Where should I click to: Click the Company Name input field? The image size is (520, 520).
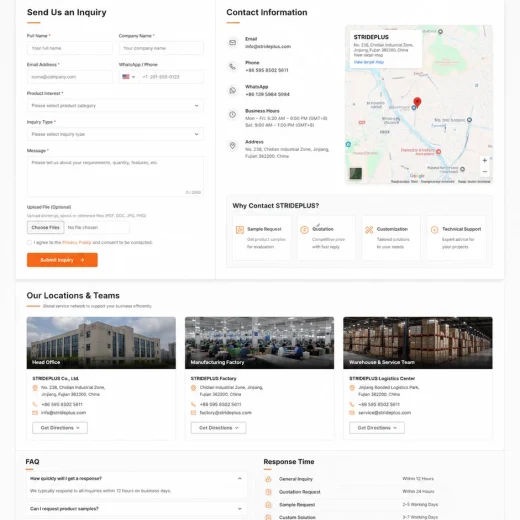[x=161, y=48]
